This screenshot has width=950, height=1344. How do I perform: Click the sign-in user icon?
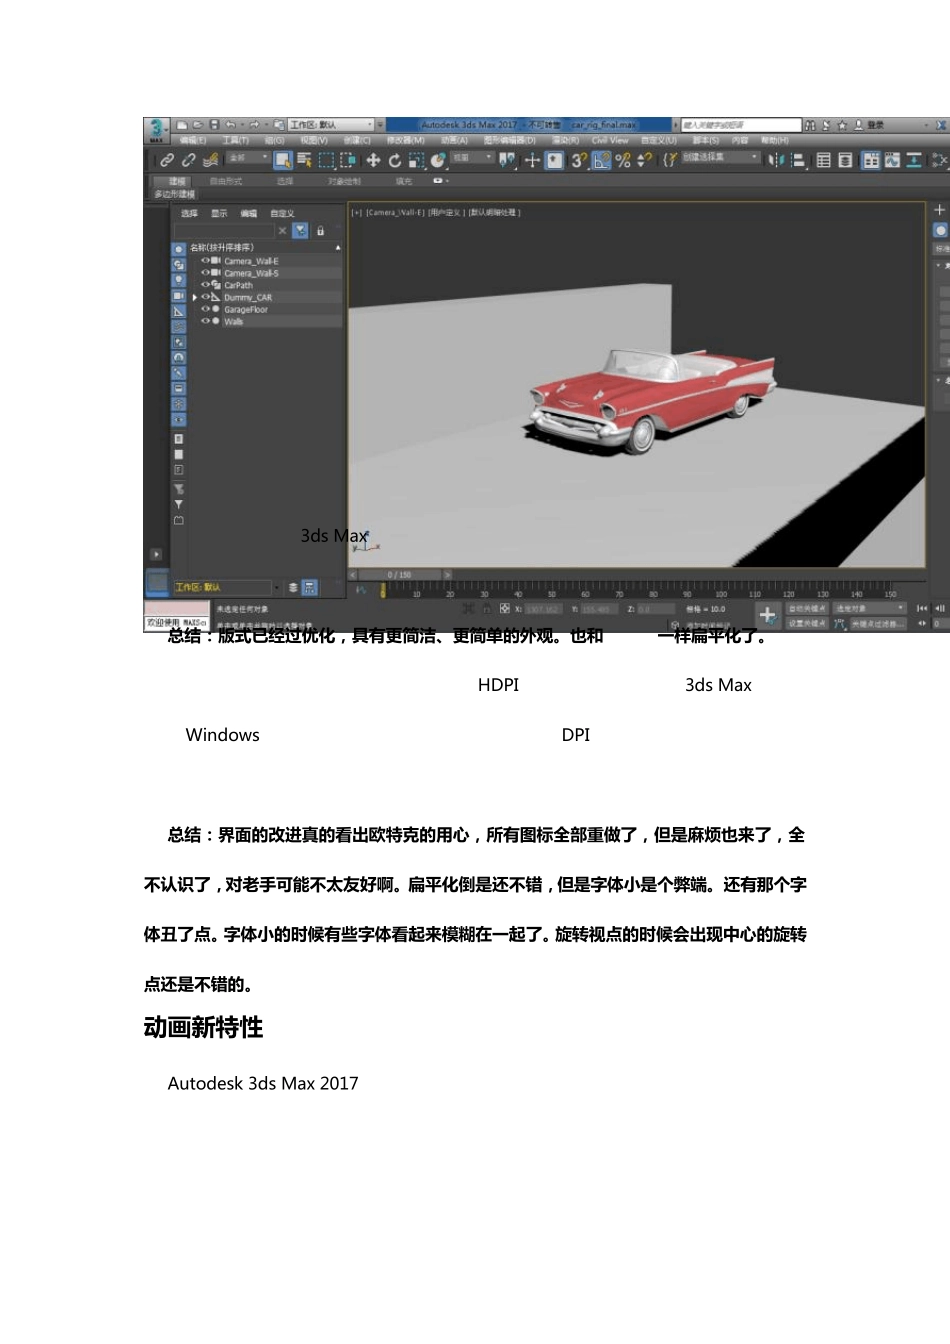point(858,125)
